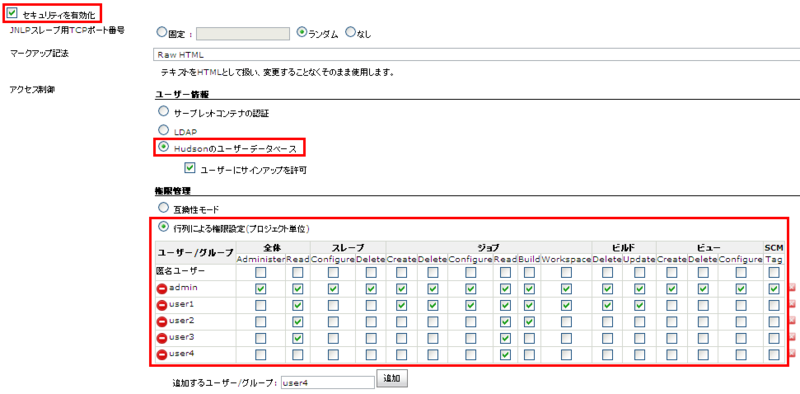800x394 pixels.
Task: Remove user4 with the red minus icon
Action: (162, 354)
